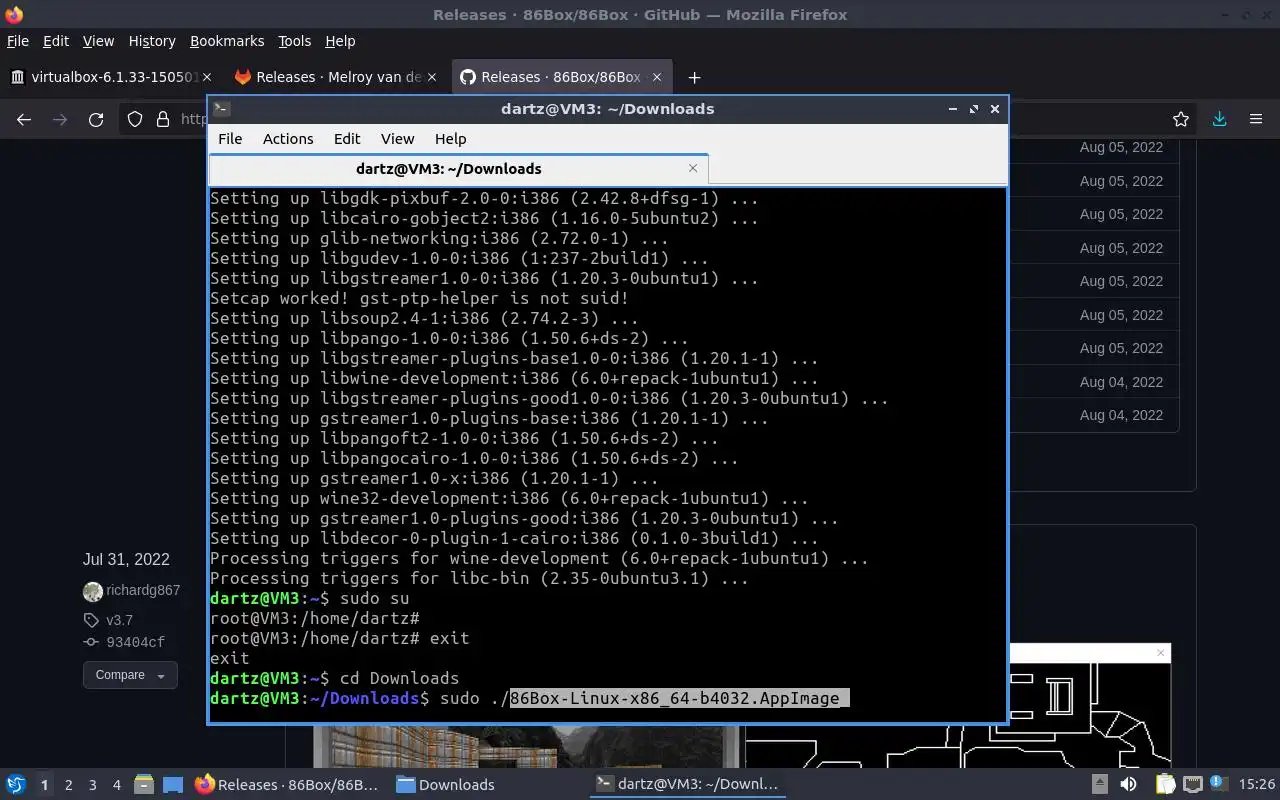Click the tracking protection shield icon
The image size is (1280, 800).
click(135, 119)
